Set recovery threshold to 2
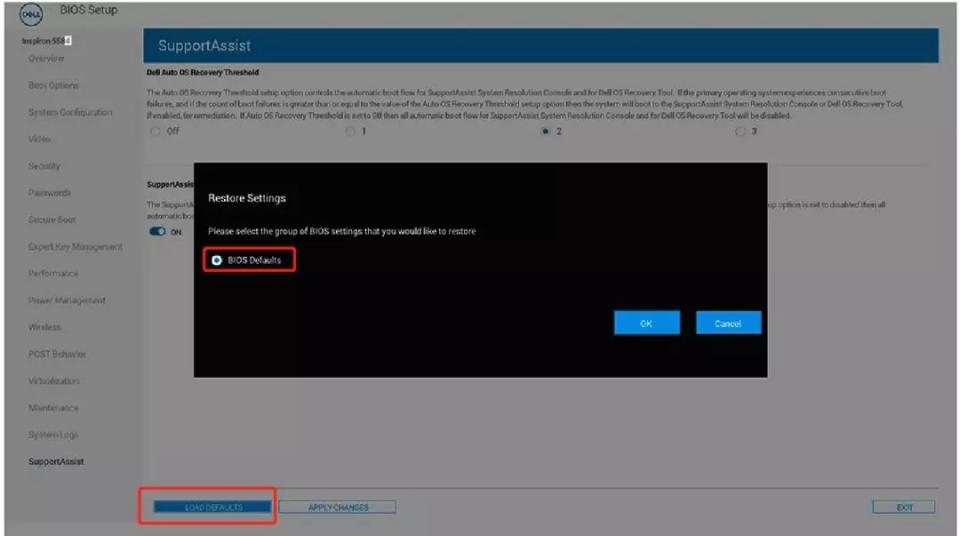The height and width of the screenshot is (536, 960). click(546, 131)
